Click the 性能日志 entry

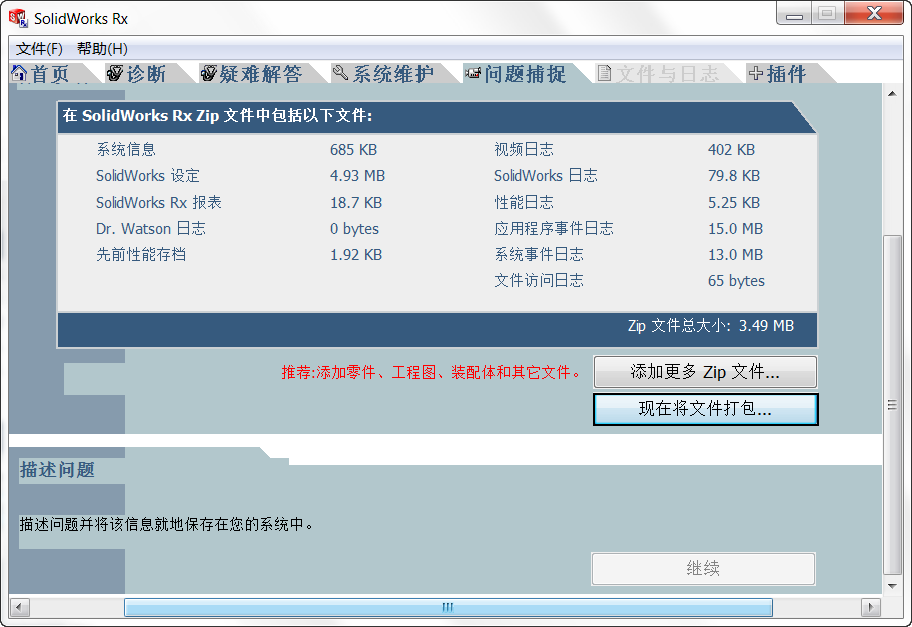524,202
